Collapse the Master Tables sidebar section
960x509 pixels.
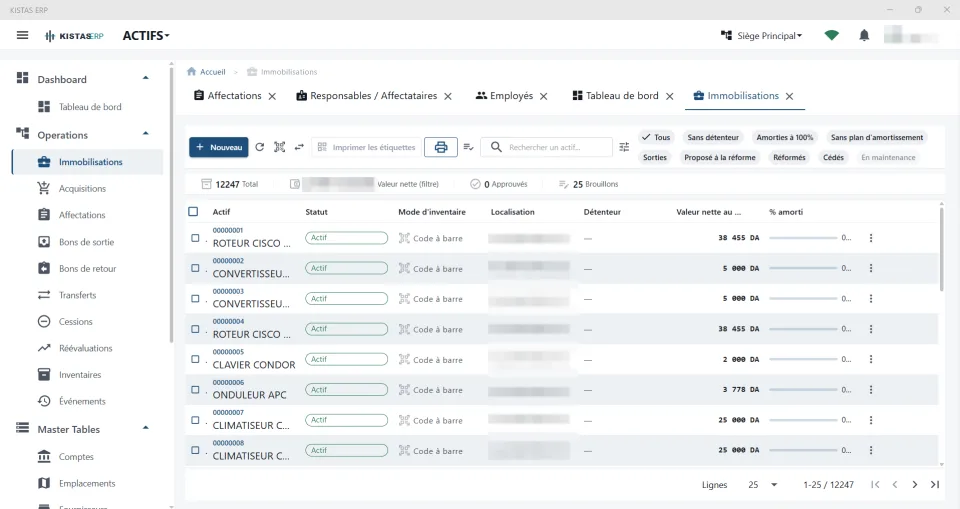146,428
